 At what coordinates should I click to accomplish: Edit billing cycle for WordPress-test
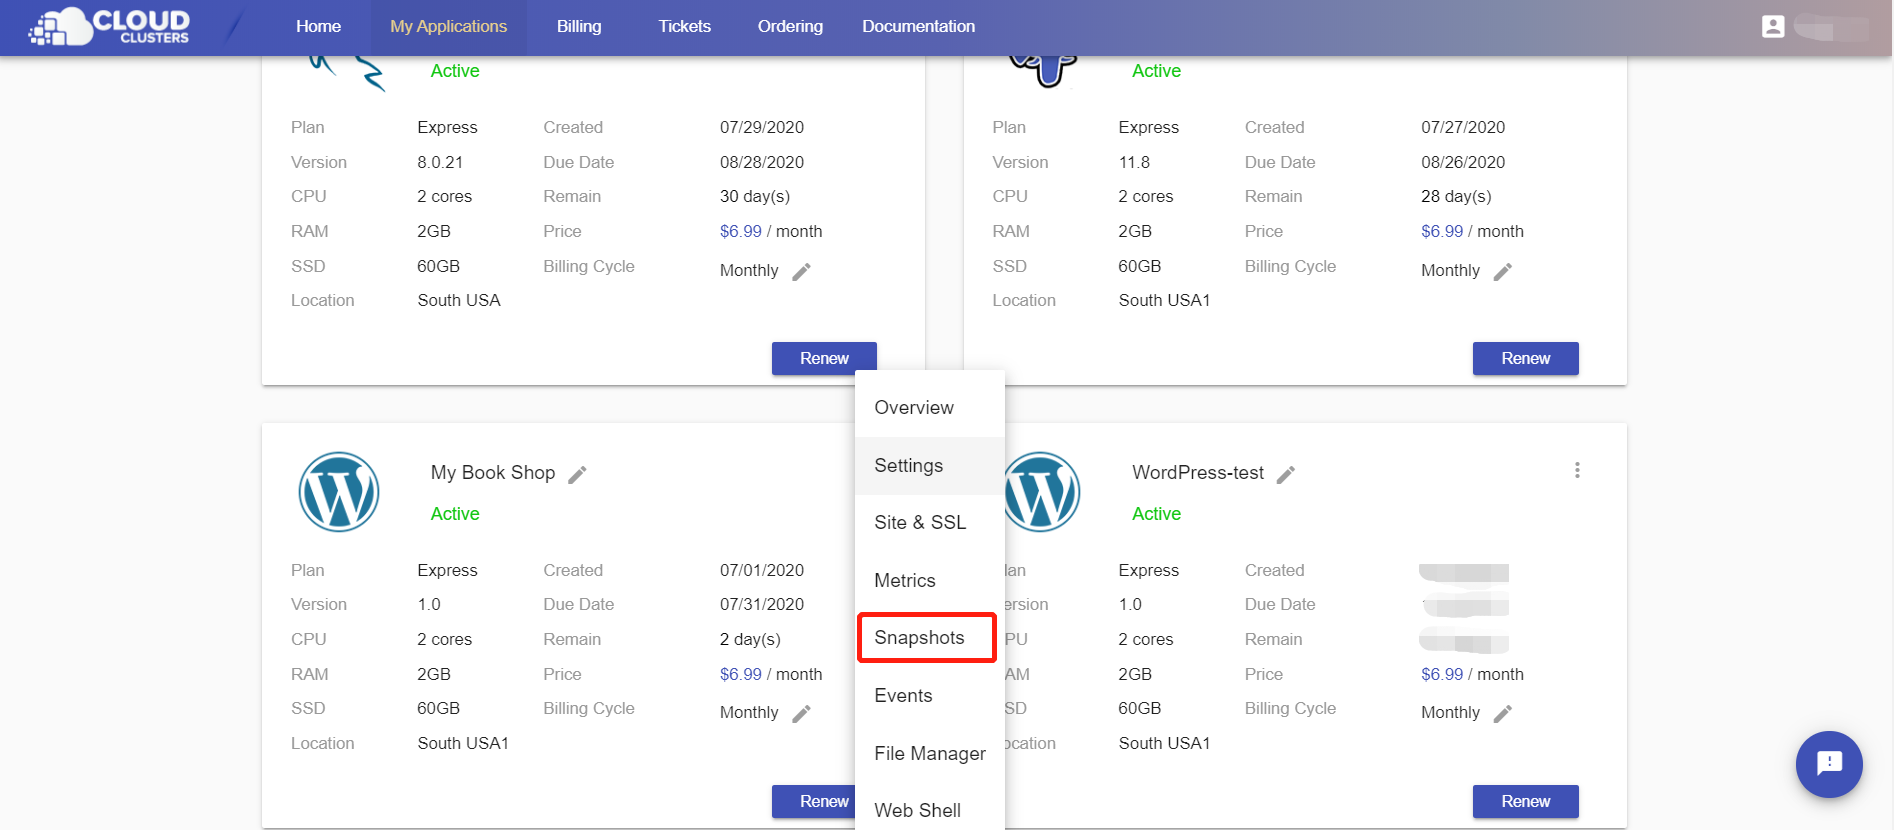(1502, 713)
